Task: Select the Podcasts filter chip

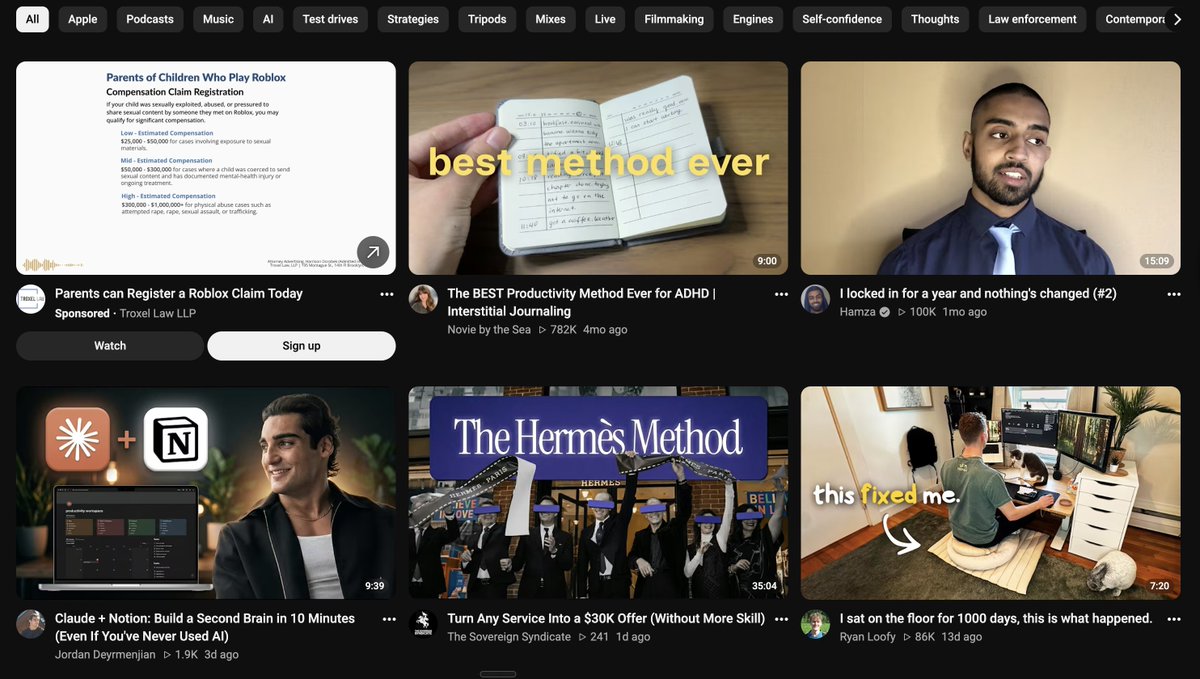Action: (150, 19)
